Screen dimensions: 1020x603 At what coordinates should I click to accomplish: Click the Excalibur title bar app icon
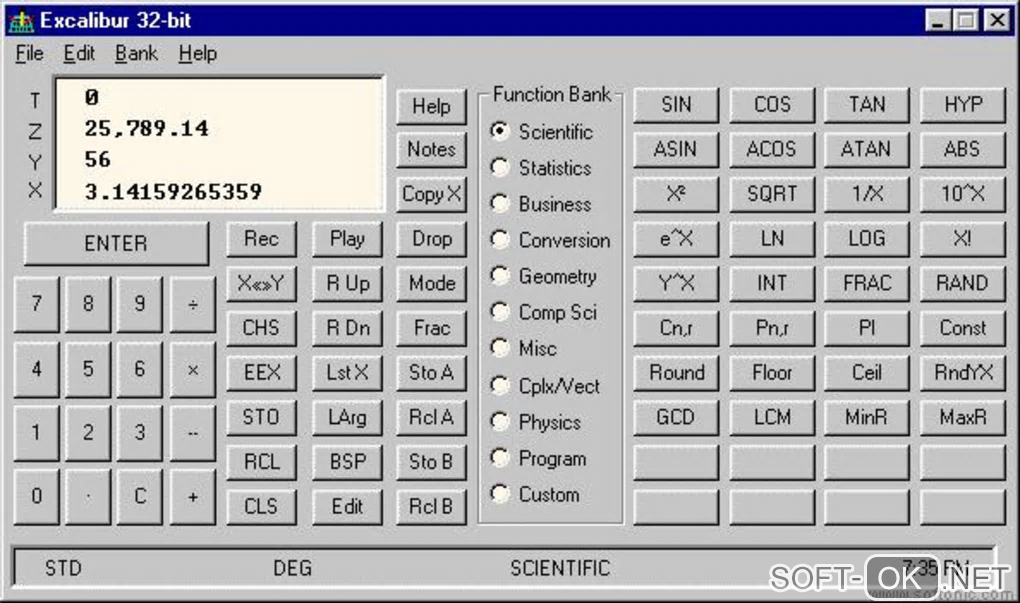click(21, 21)
